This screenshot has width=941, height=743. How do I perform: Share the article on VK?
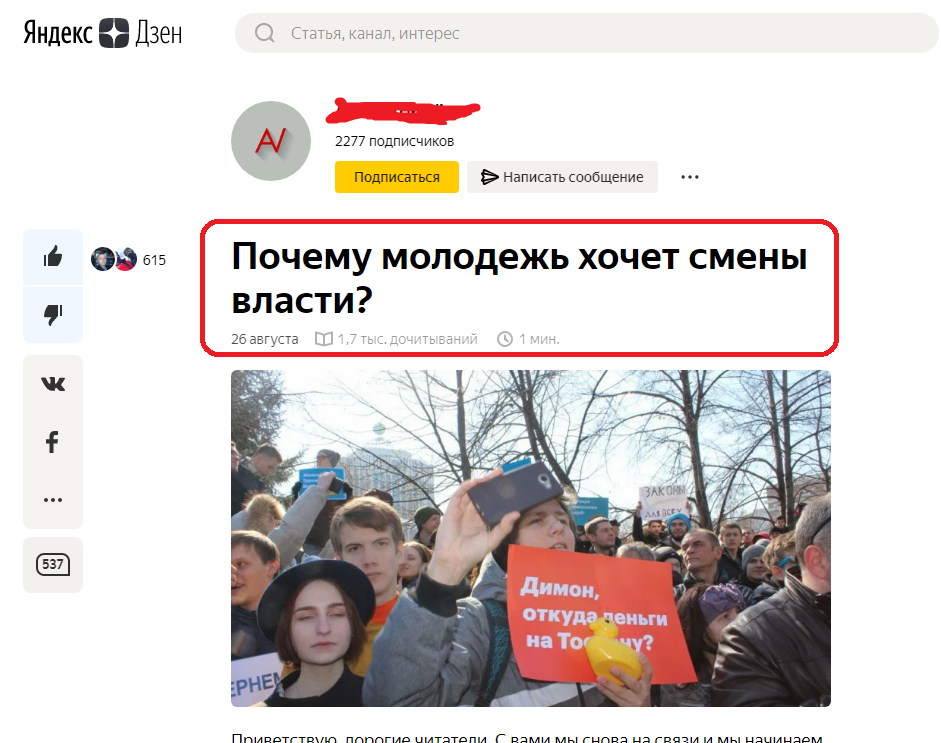tap(53, 384)
